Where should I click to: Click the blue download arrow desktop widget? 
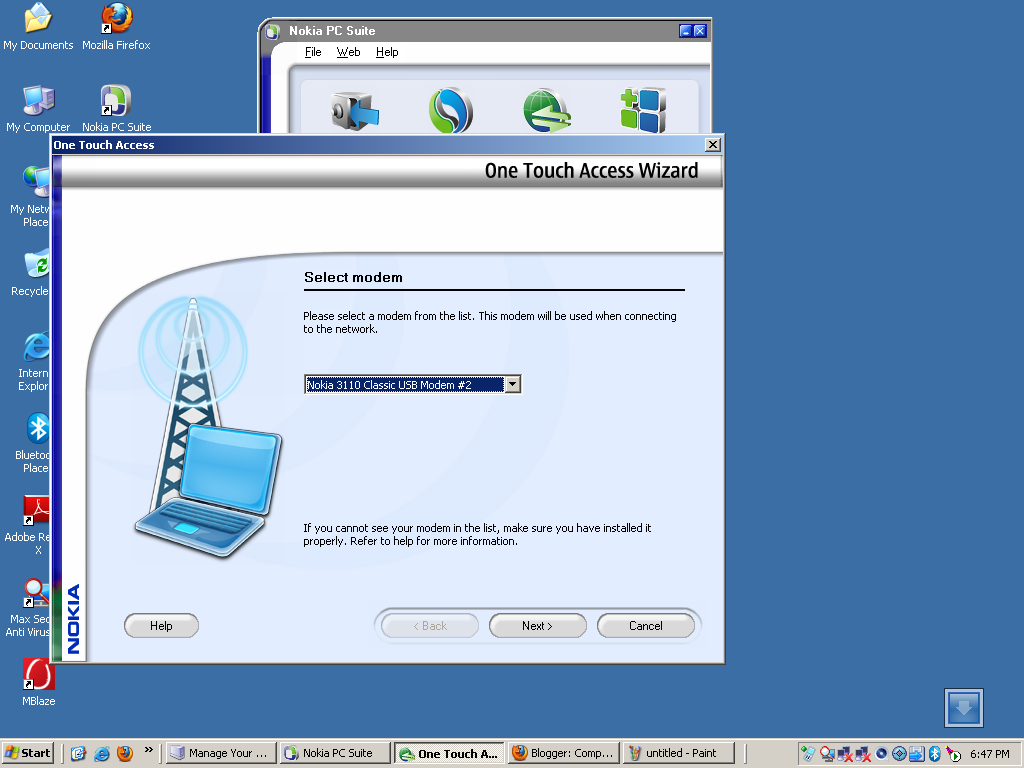[x=963, y=708]
